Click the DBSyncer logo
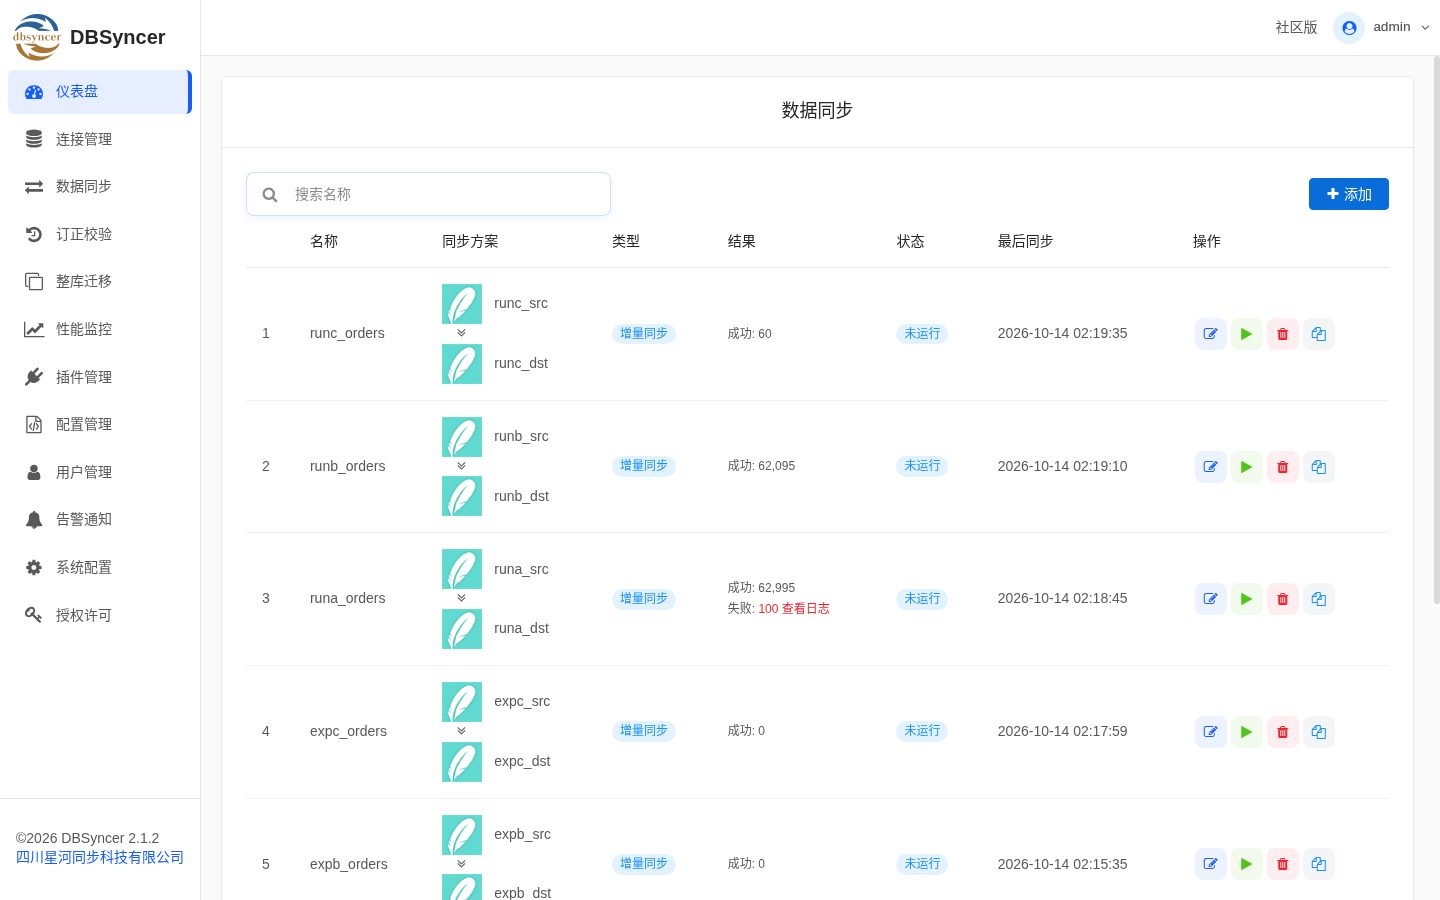Viewport: 1440px width, 900px height. 37,37
